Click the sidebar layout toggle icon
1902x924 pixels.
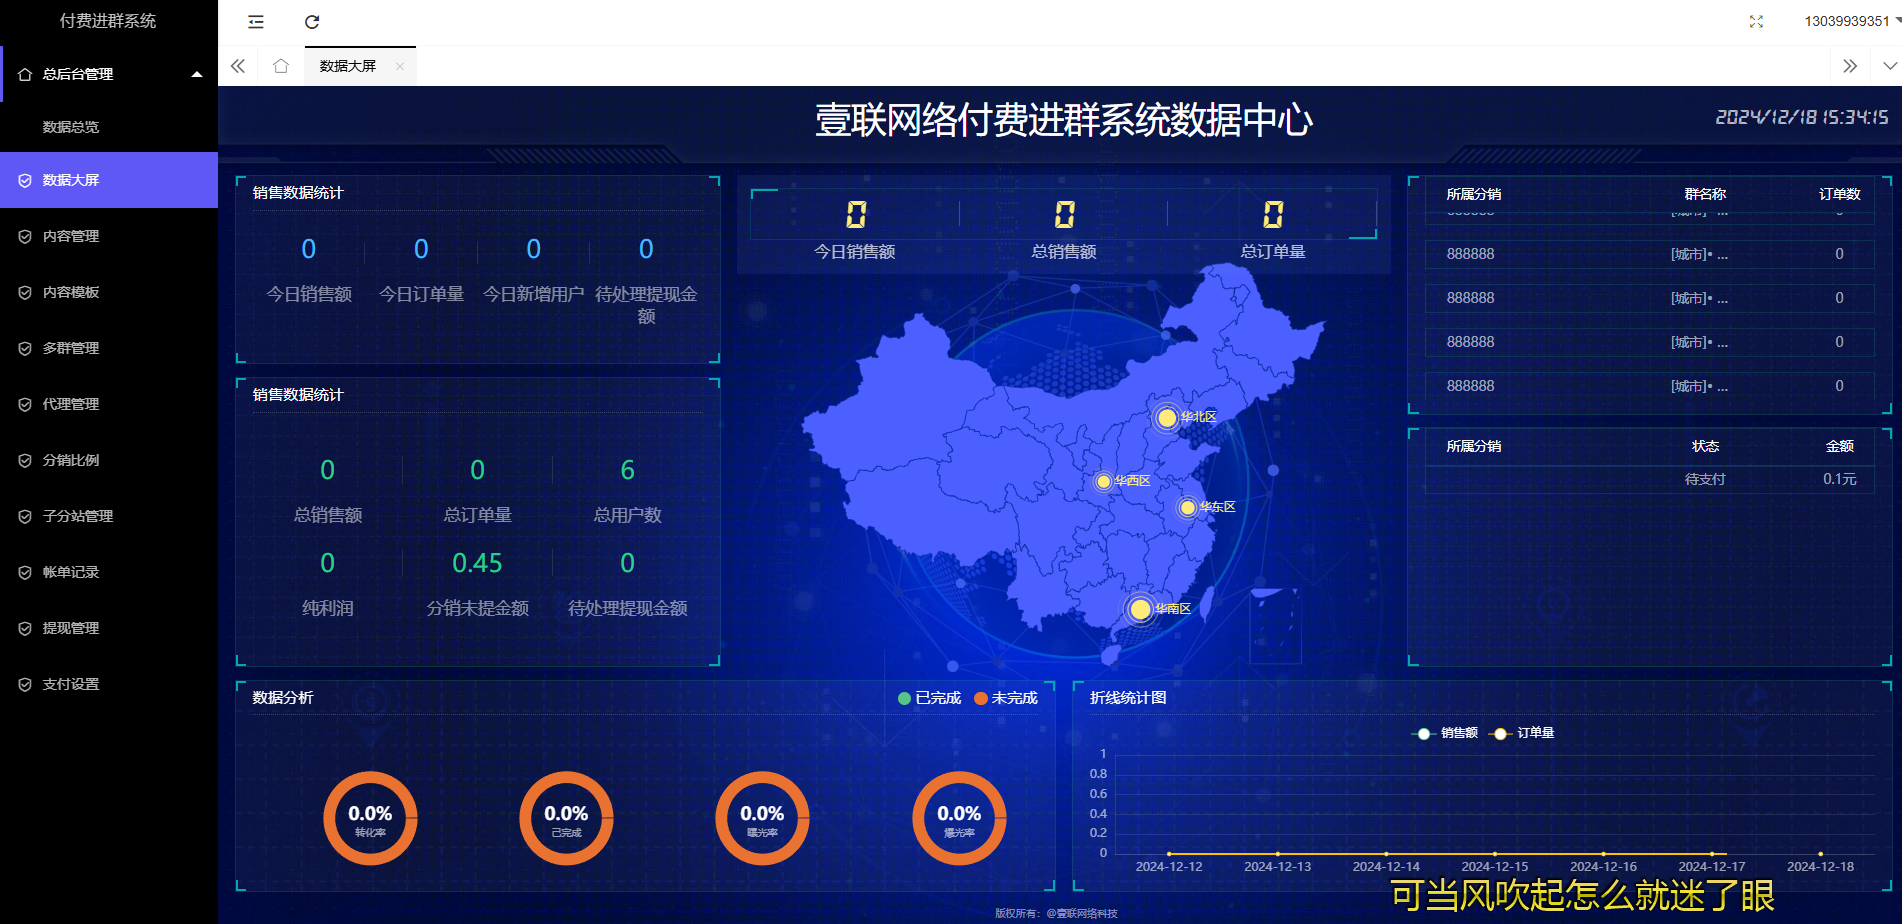(255, 21)
